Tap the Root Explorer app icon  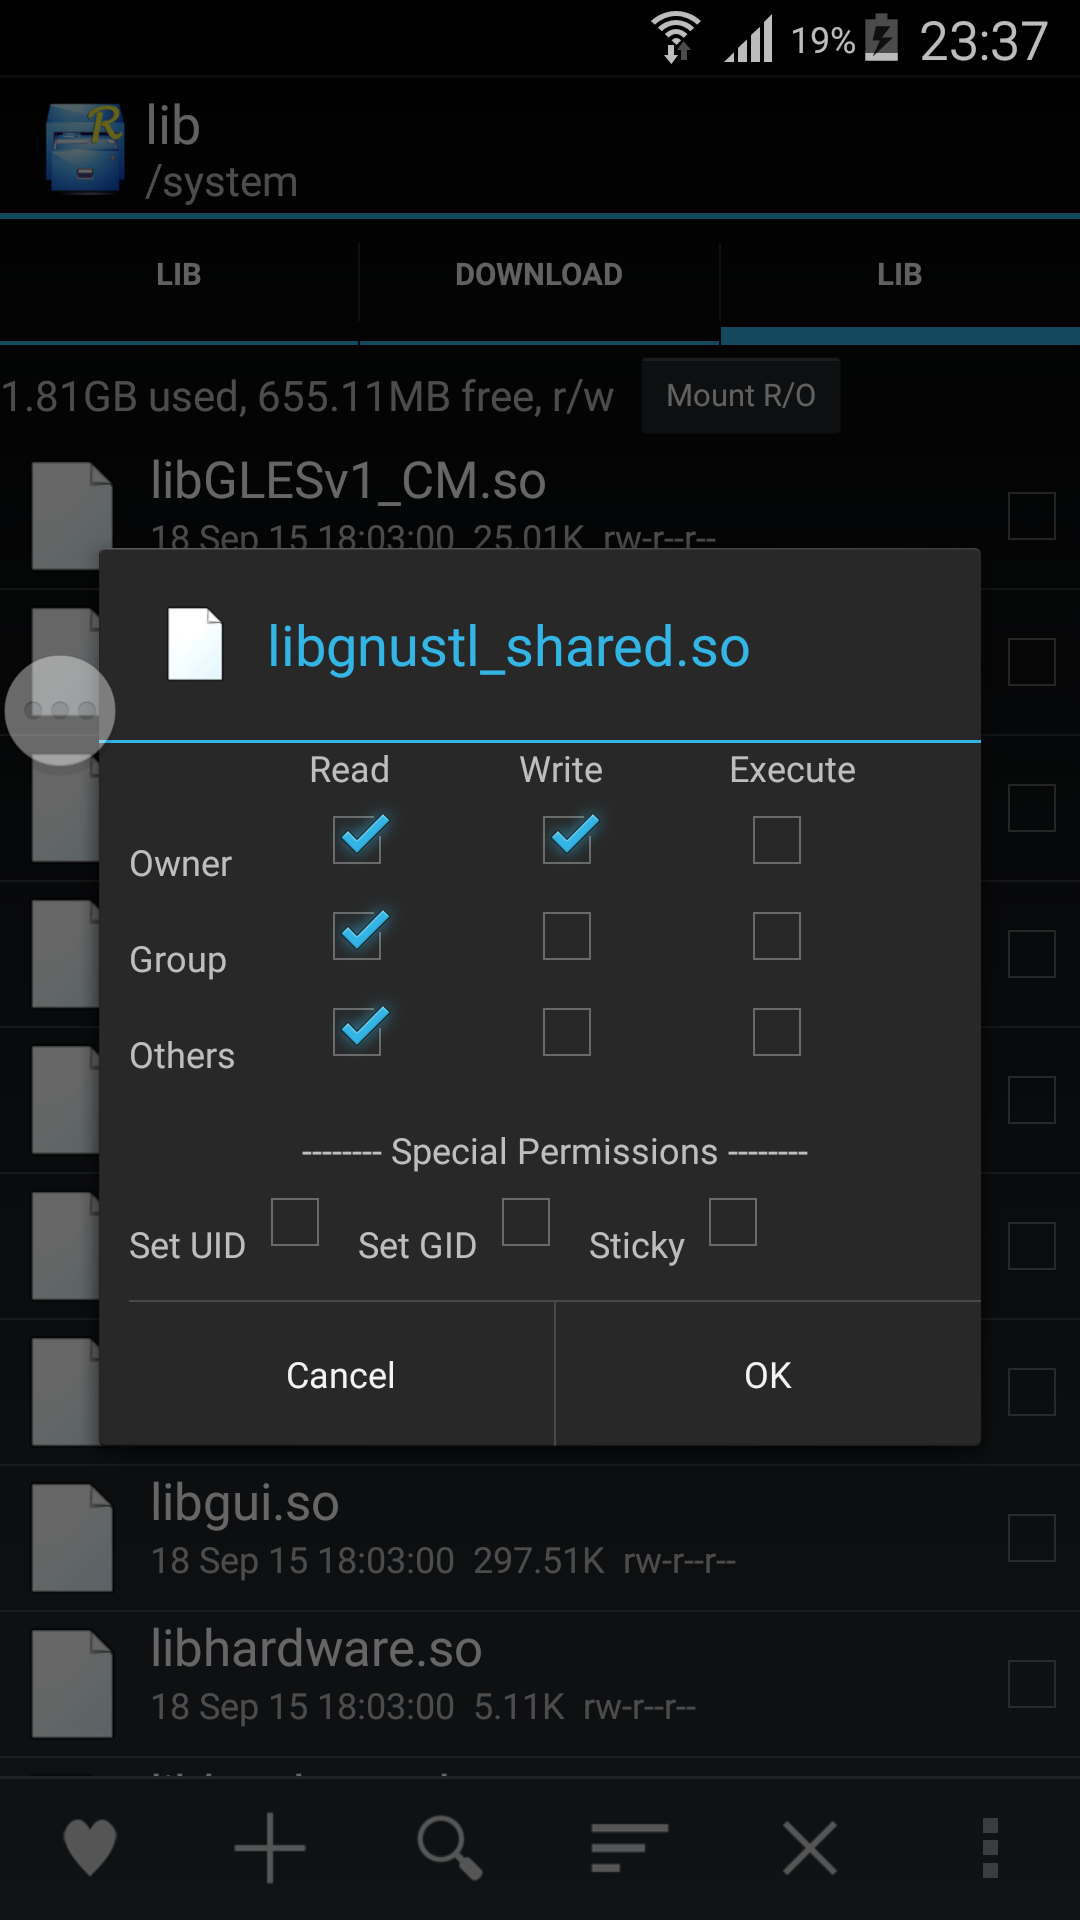[x=85, y=148]
